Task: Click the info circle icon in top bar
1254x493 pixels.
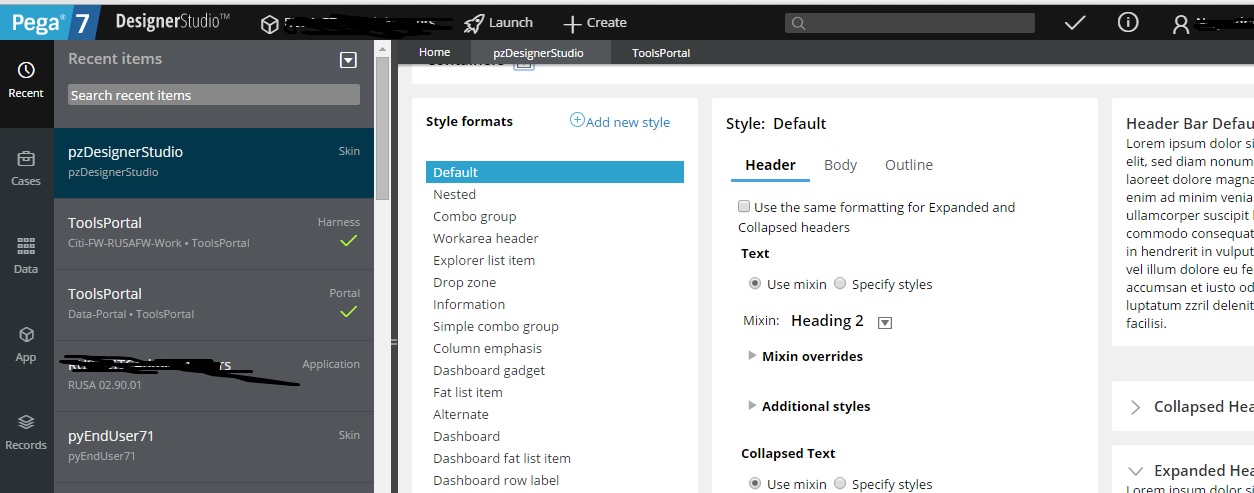Action: coord(1128,22)
